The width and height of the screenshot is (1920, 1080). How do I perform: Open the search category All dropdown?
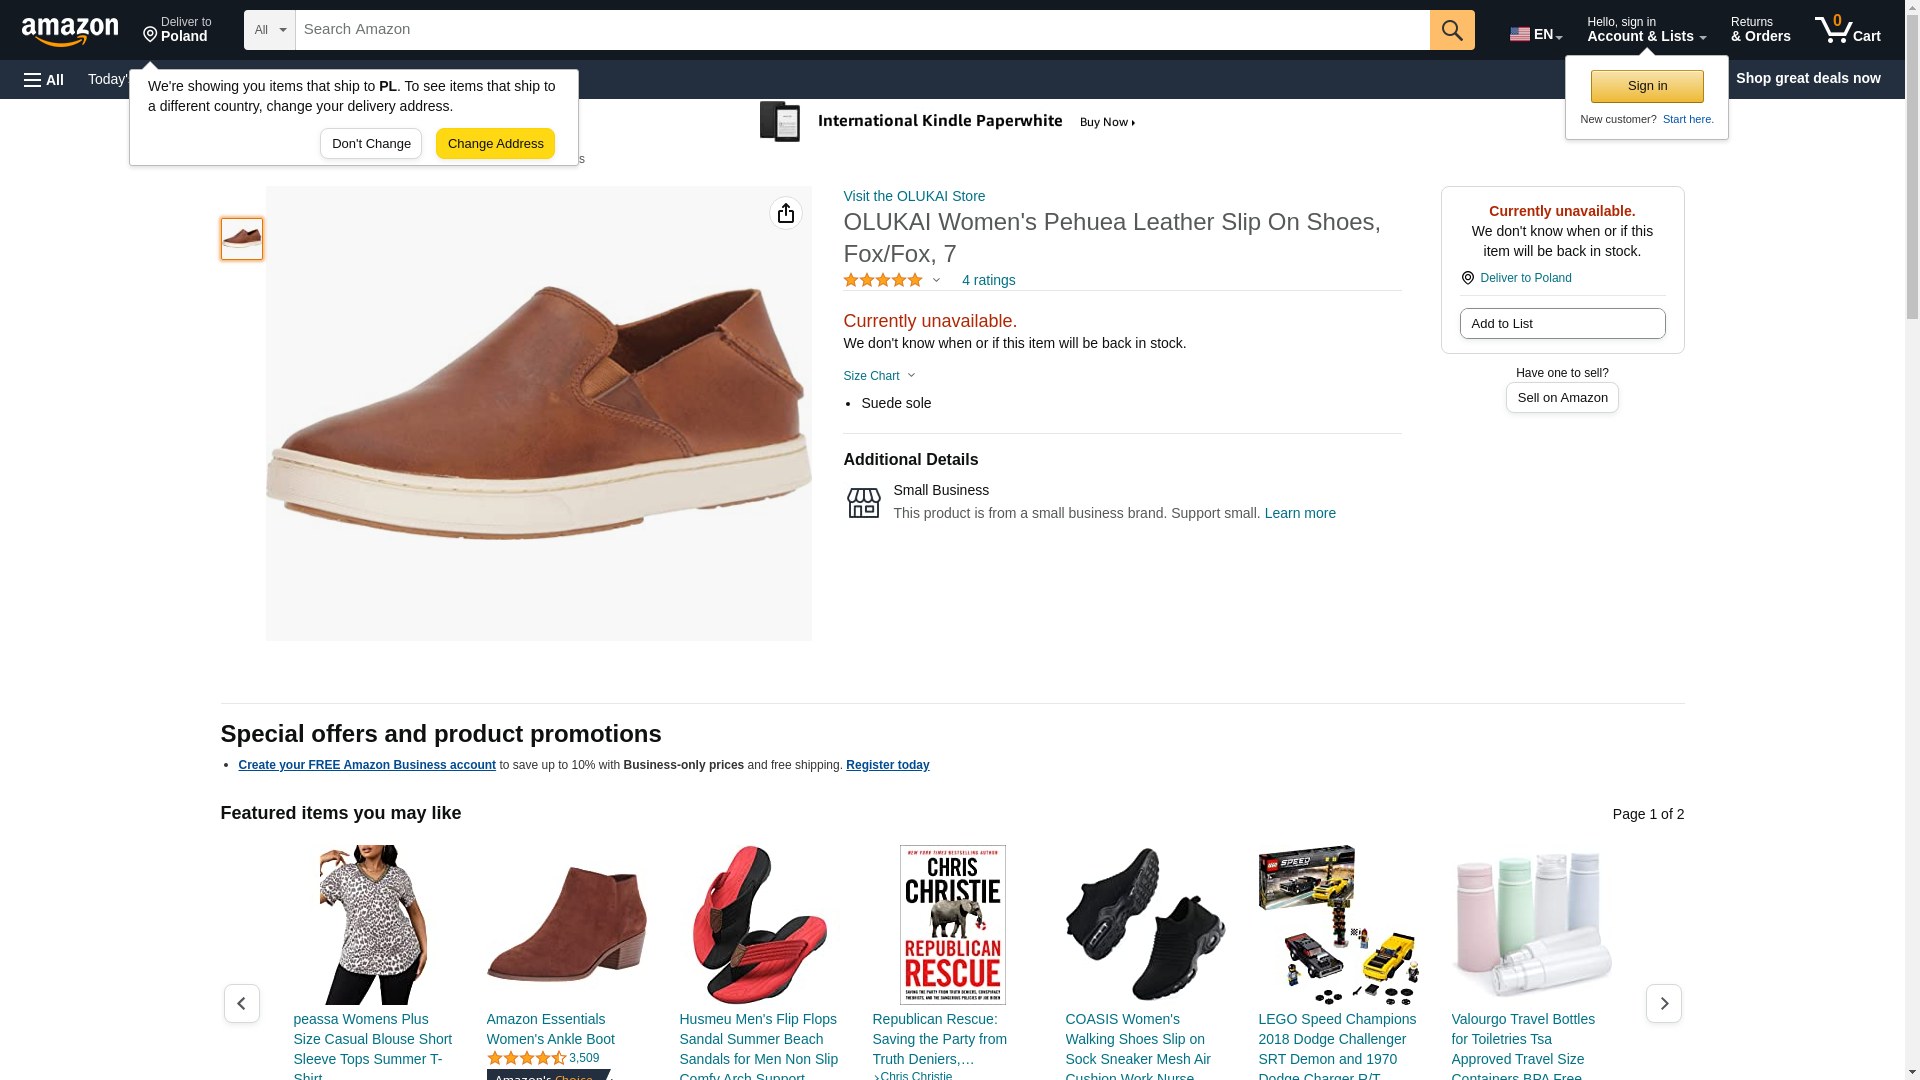[270, 30]
